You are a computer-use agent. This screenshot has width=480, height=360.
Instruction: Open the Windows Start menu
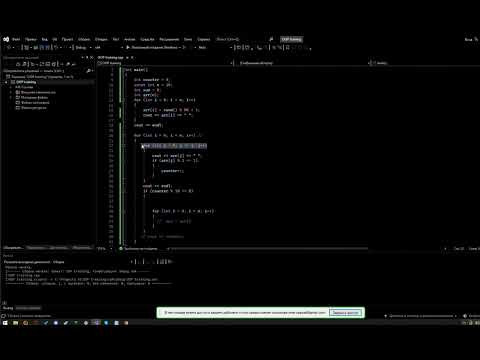pyautogui.click(x=5, y=323)
